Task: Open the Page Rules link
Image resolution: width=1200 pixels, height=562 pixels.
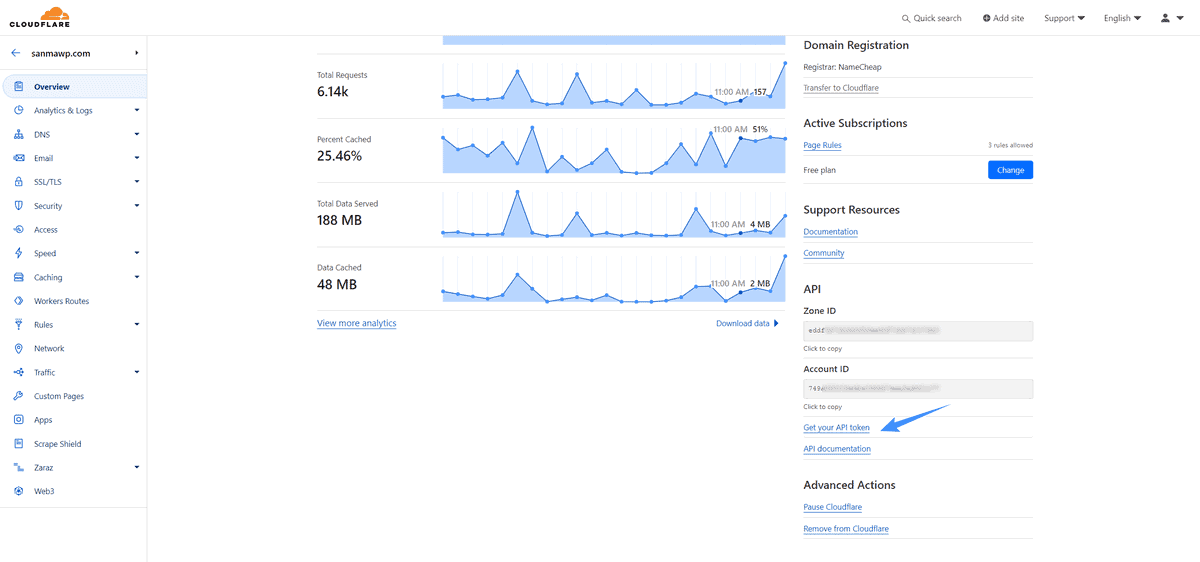Action: pos(822,145)
